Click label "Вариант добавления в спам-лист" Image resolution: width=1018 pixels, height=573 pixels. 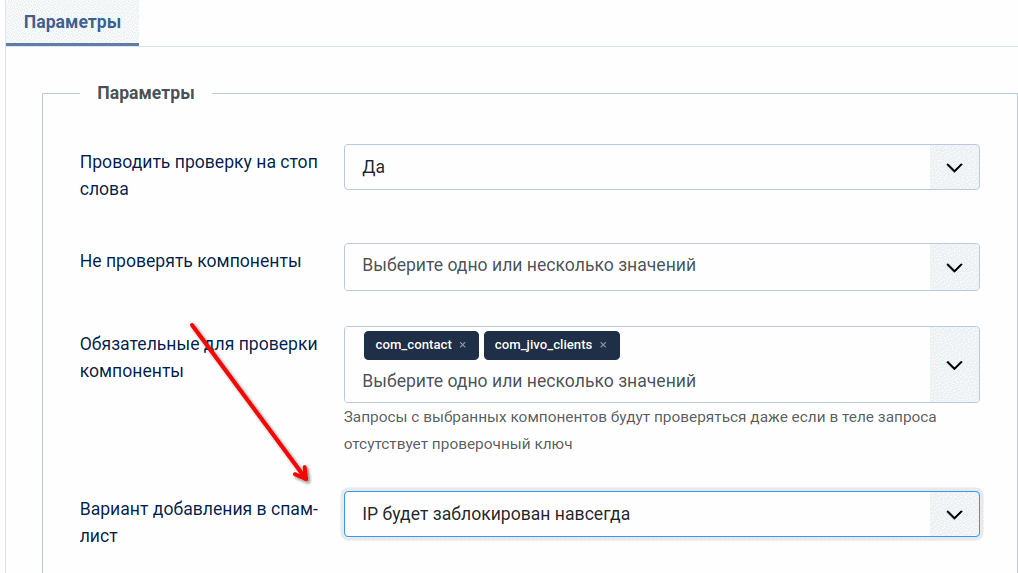click(x=199, y=522)
